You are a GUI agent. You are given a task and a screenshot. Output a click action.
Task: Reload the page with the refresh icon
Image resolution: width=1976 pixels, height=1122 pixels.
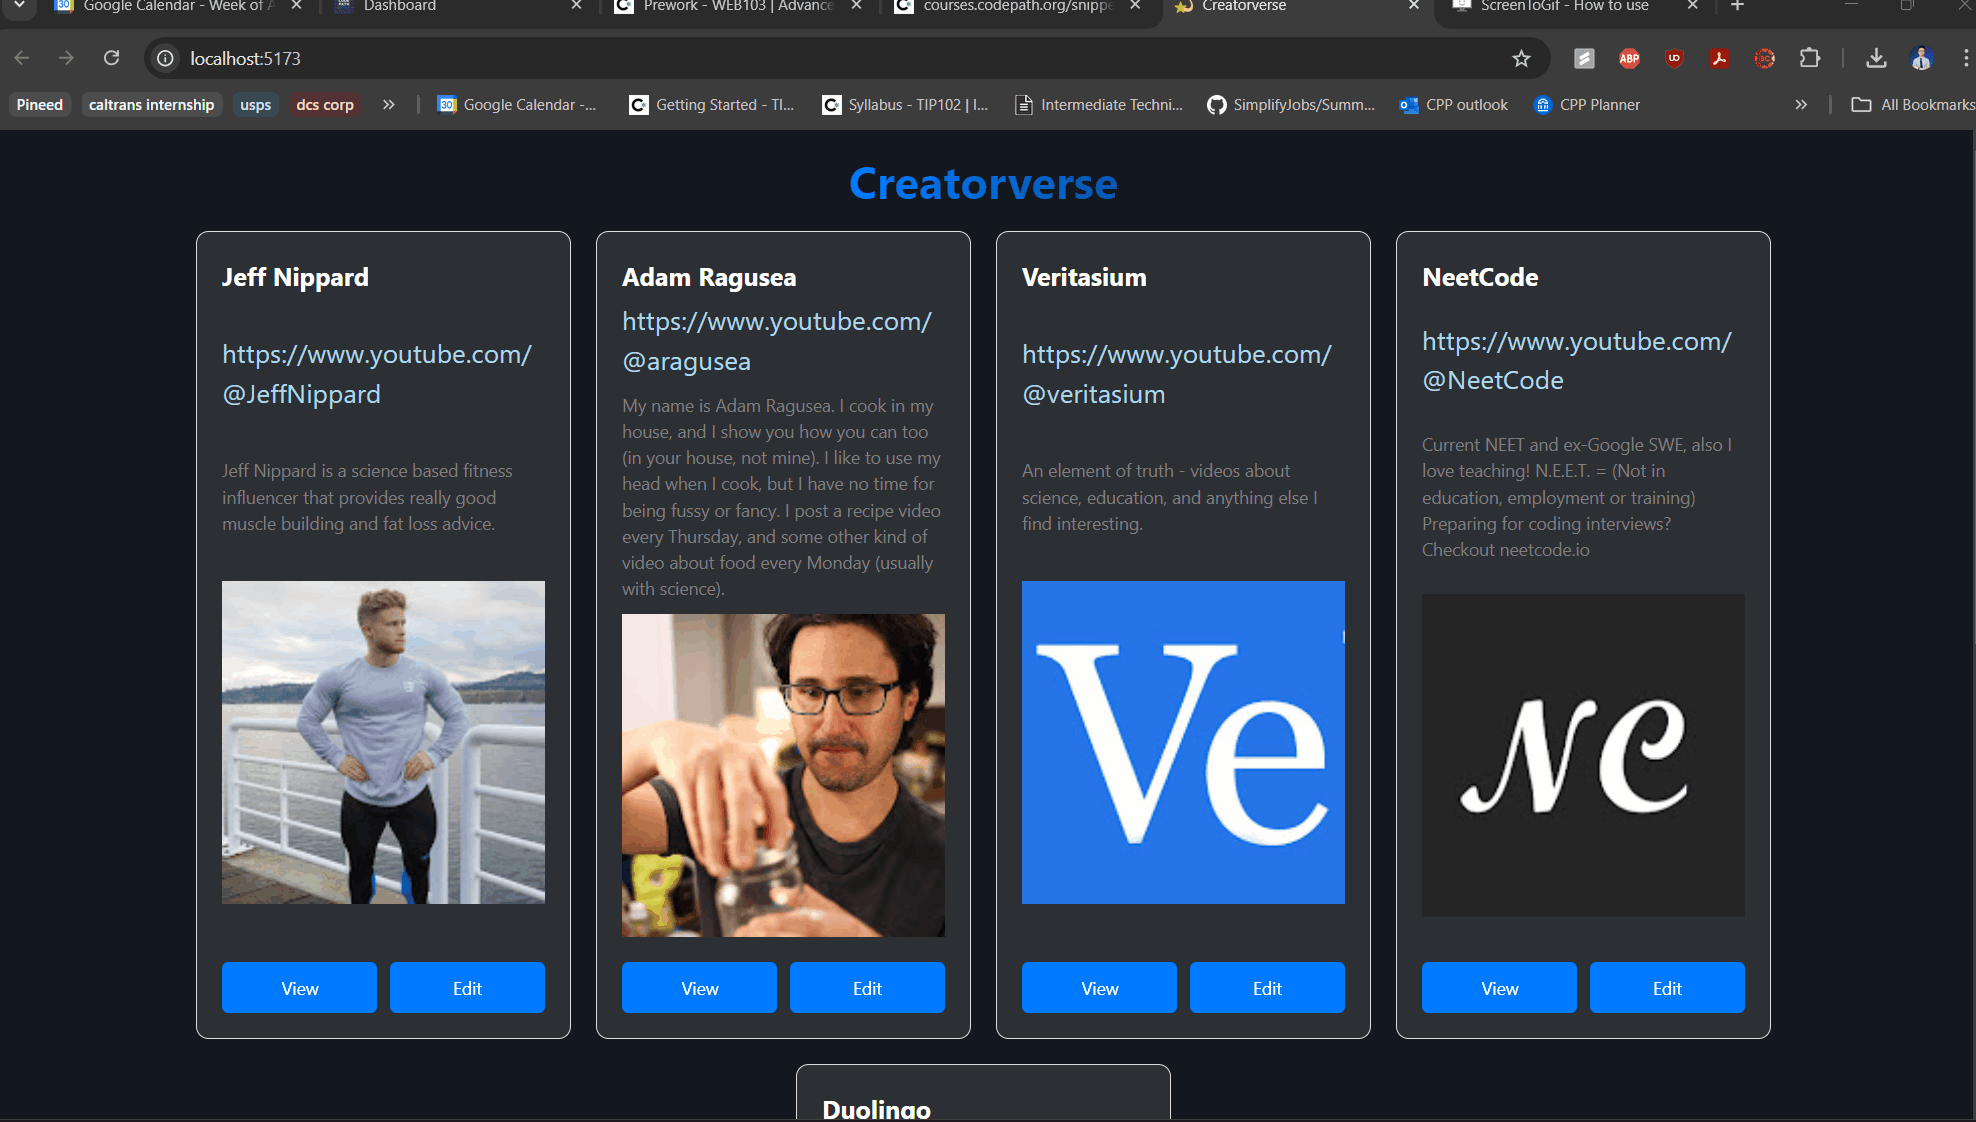click(x=111, y=58)
